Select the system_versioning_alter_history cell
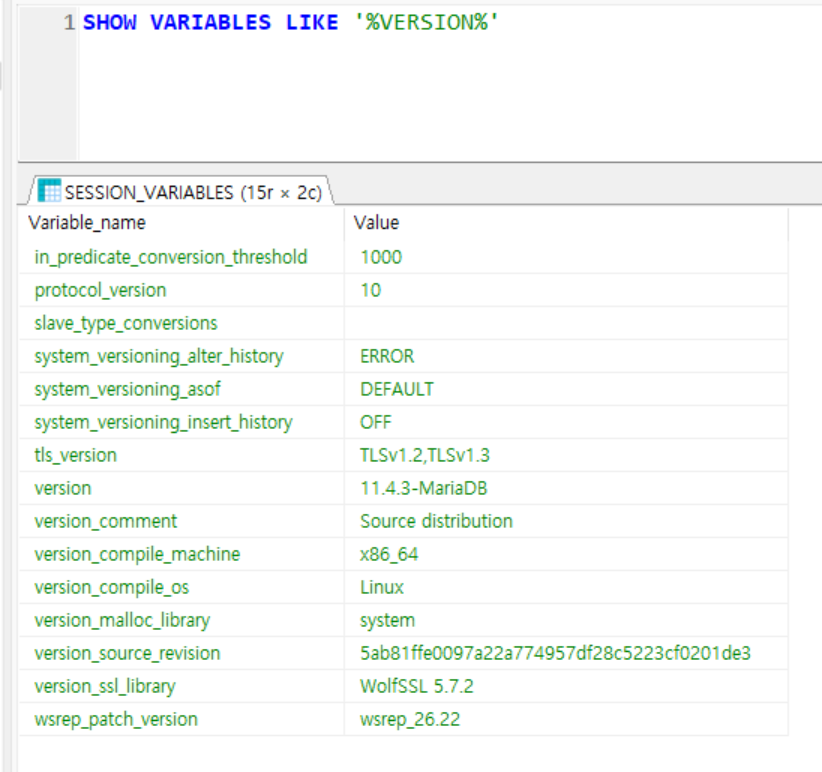822x772 pixels. pyautogui.click(x=181, y=356)
